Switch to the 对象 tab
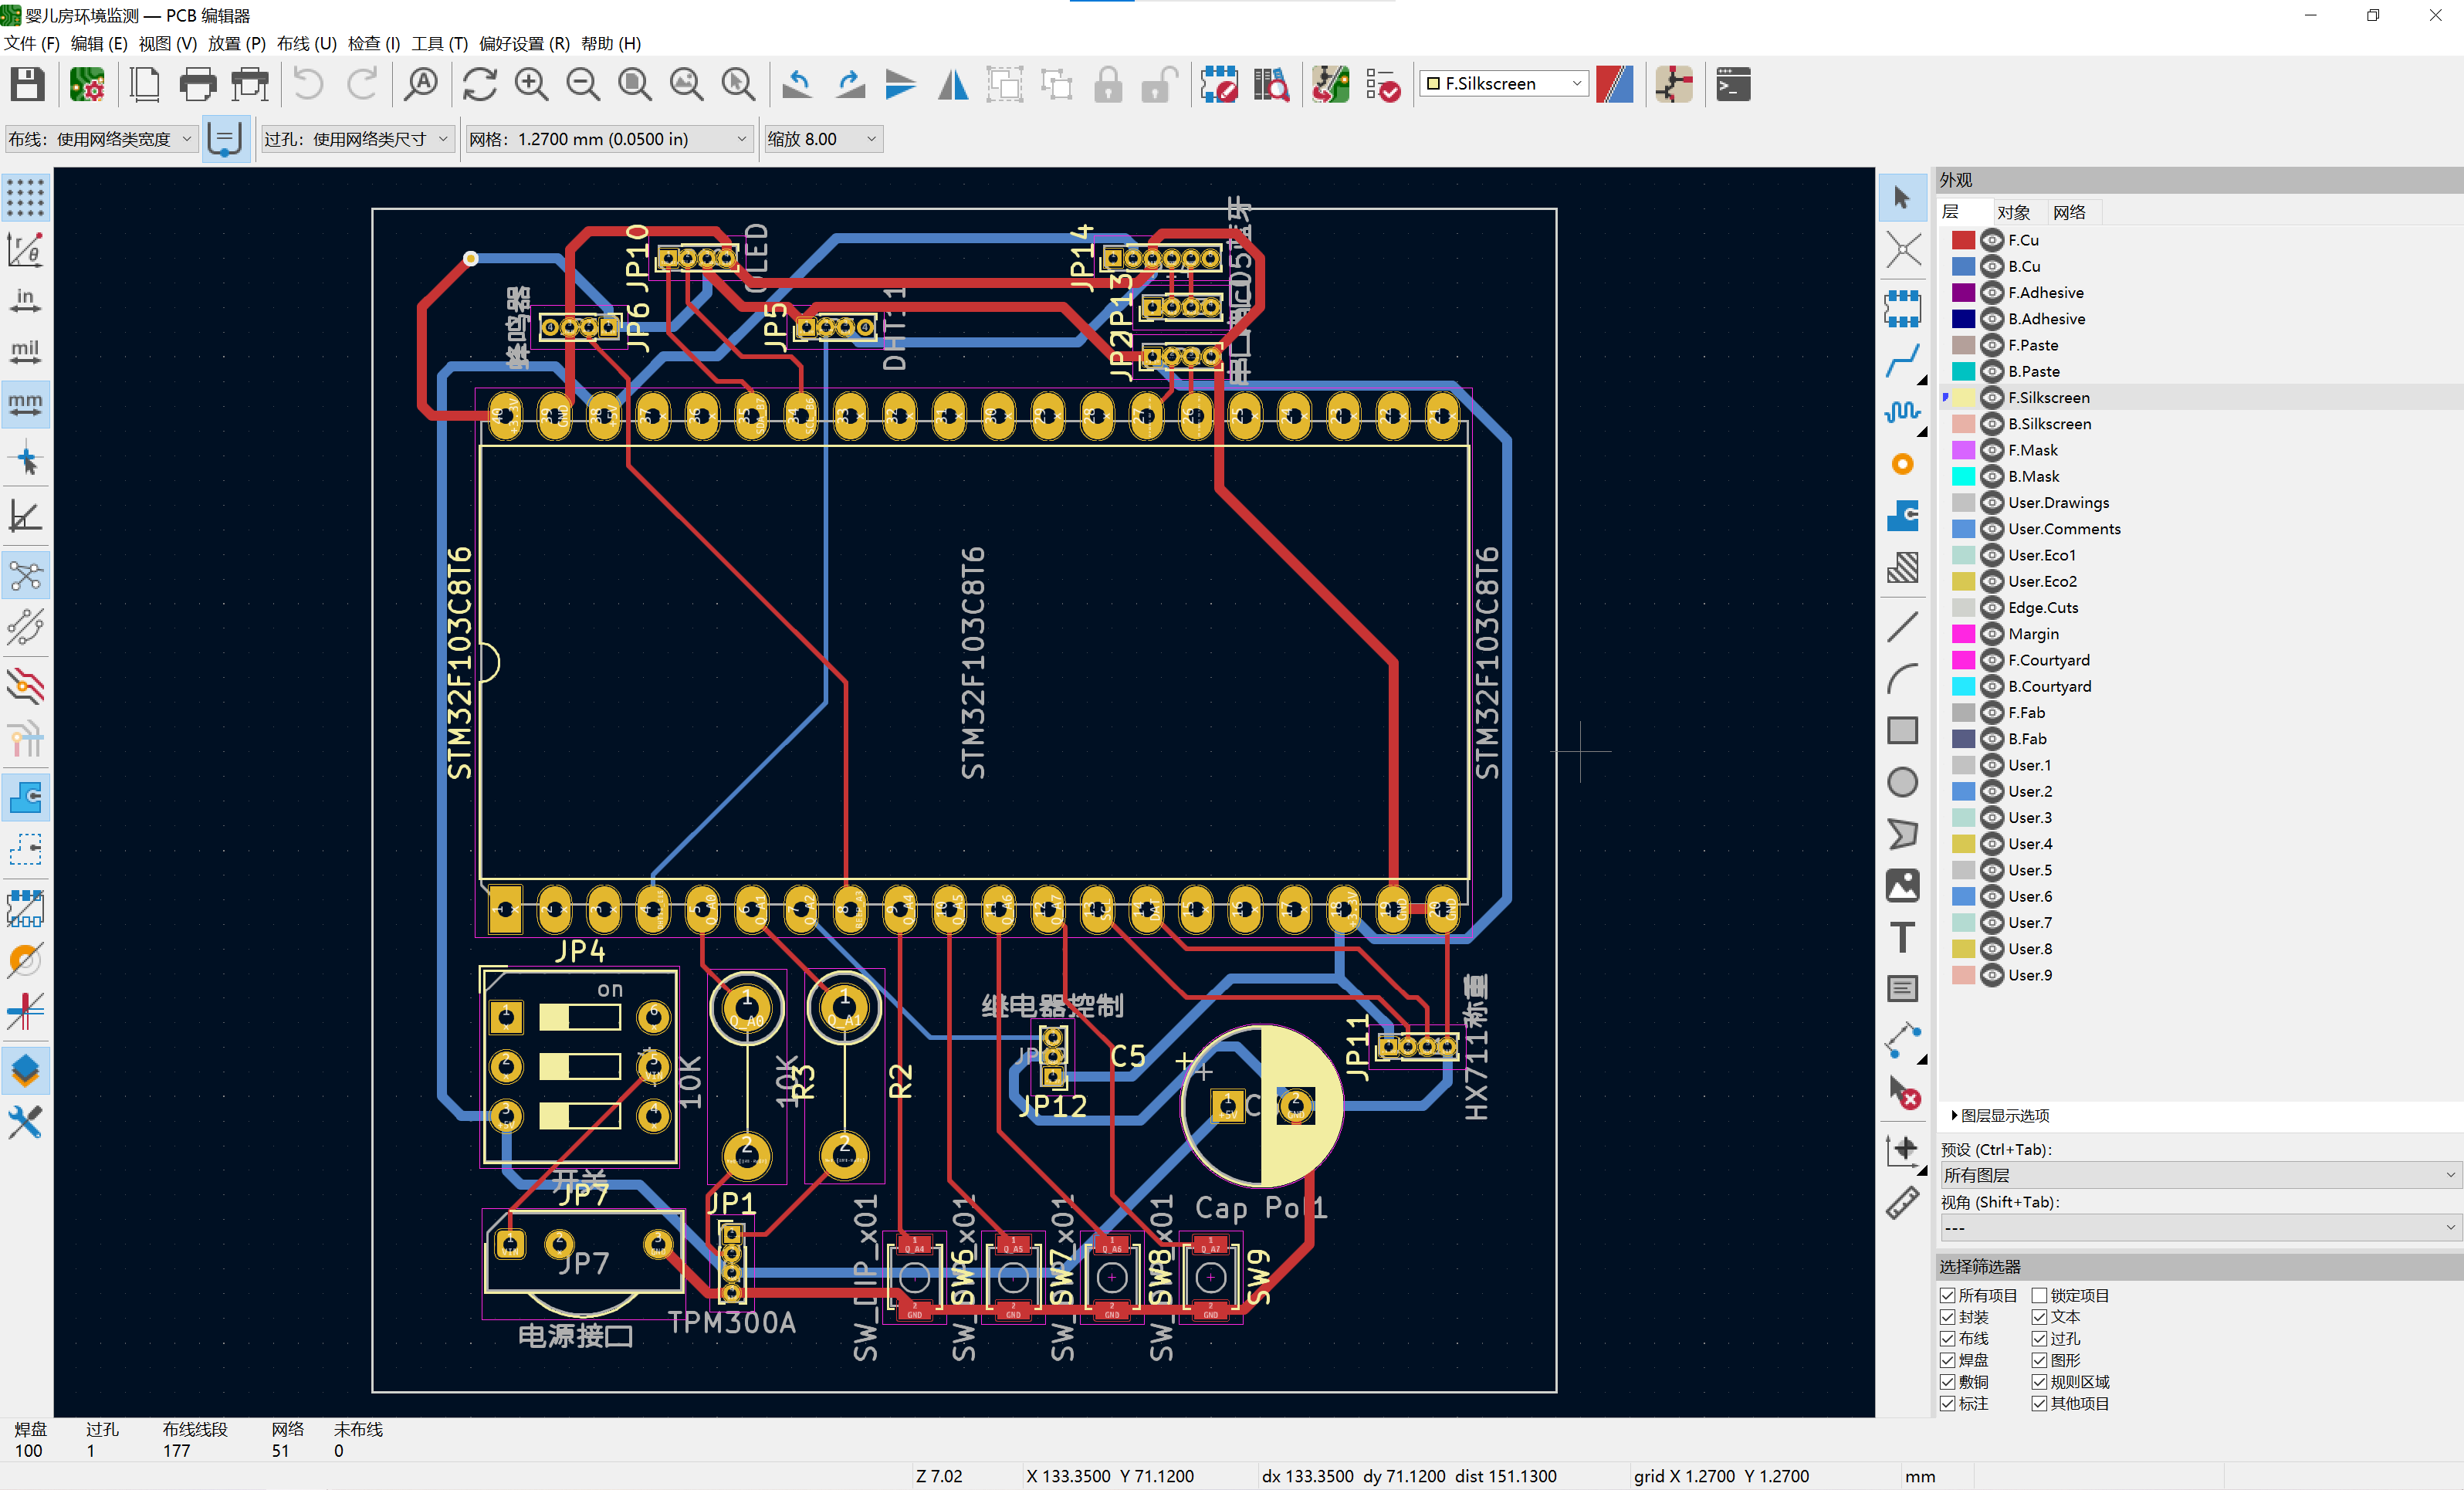 pyautogui.click(x=2013, y=212)
